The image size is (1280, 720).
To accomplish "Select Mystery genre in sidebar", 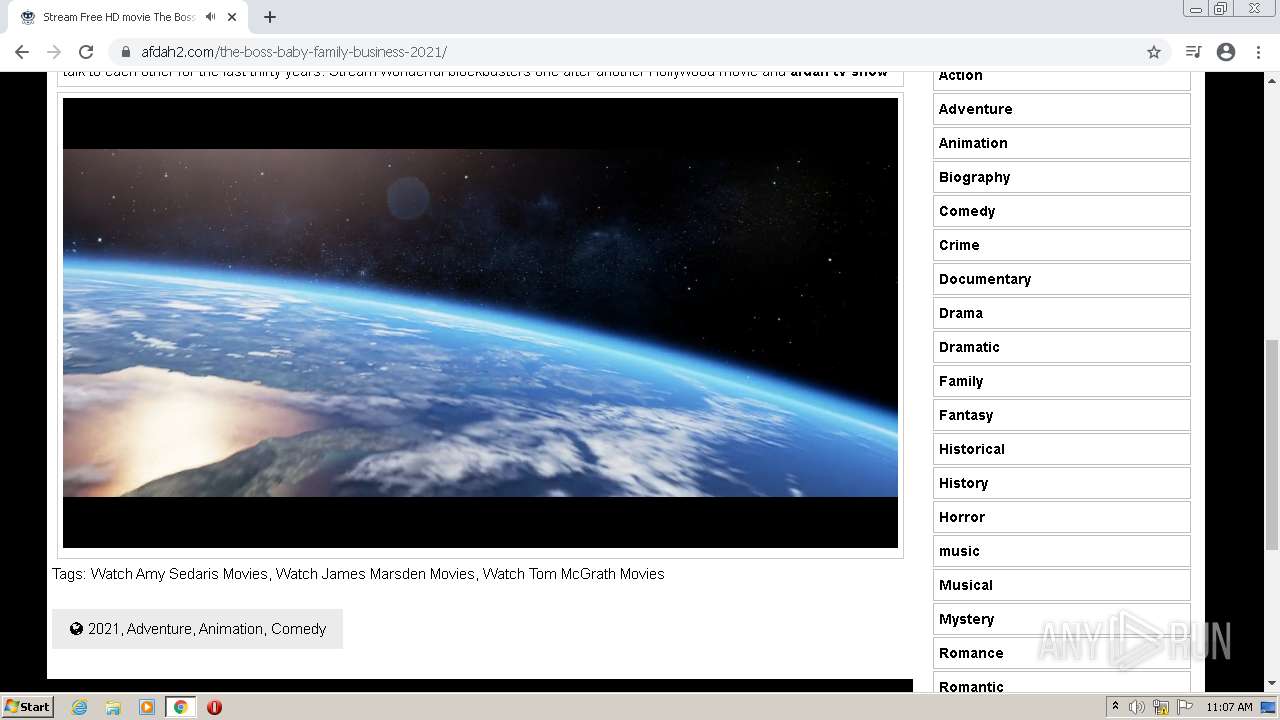I will coord(1061,619).
